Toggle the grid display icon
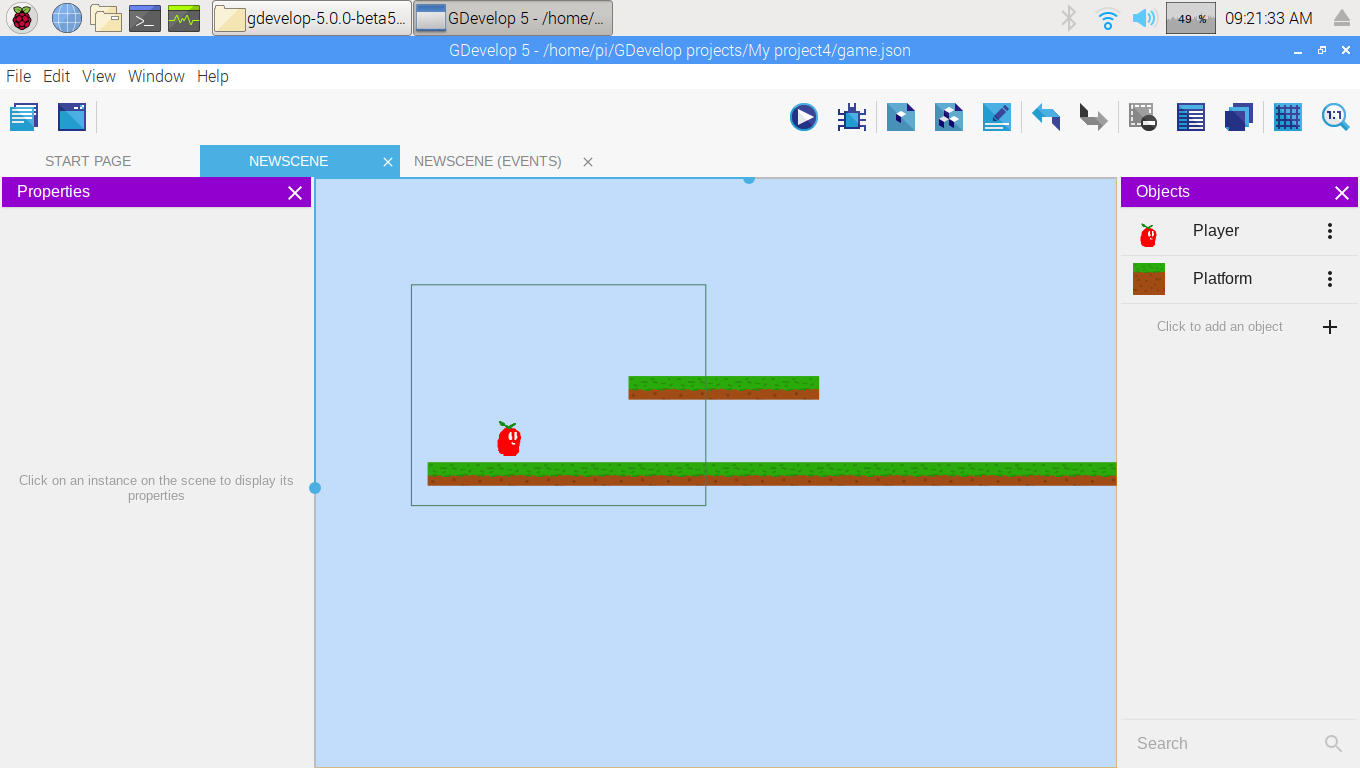This screenshot has width=1360, height=768. (1288, 117)
